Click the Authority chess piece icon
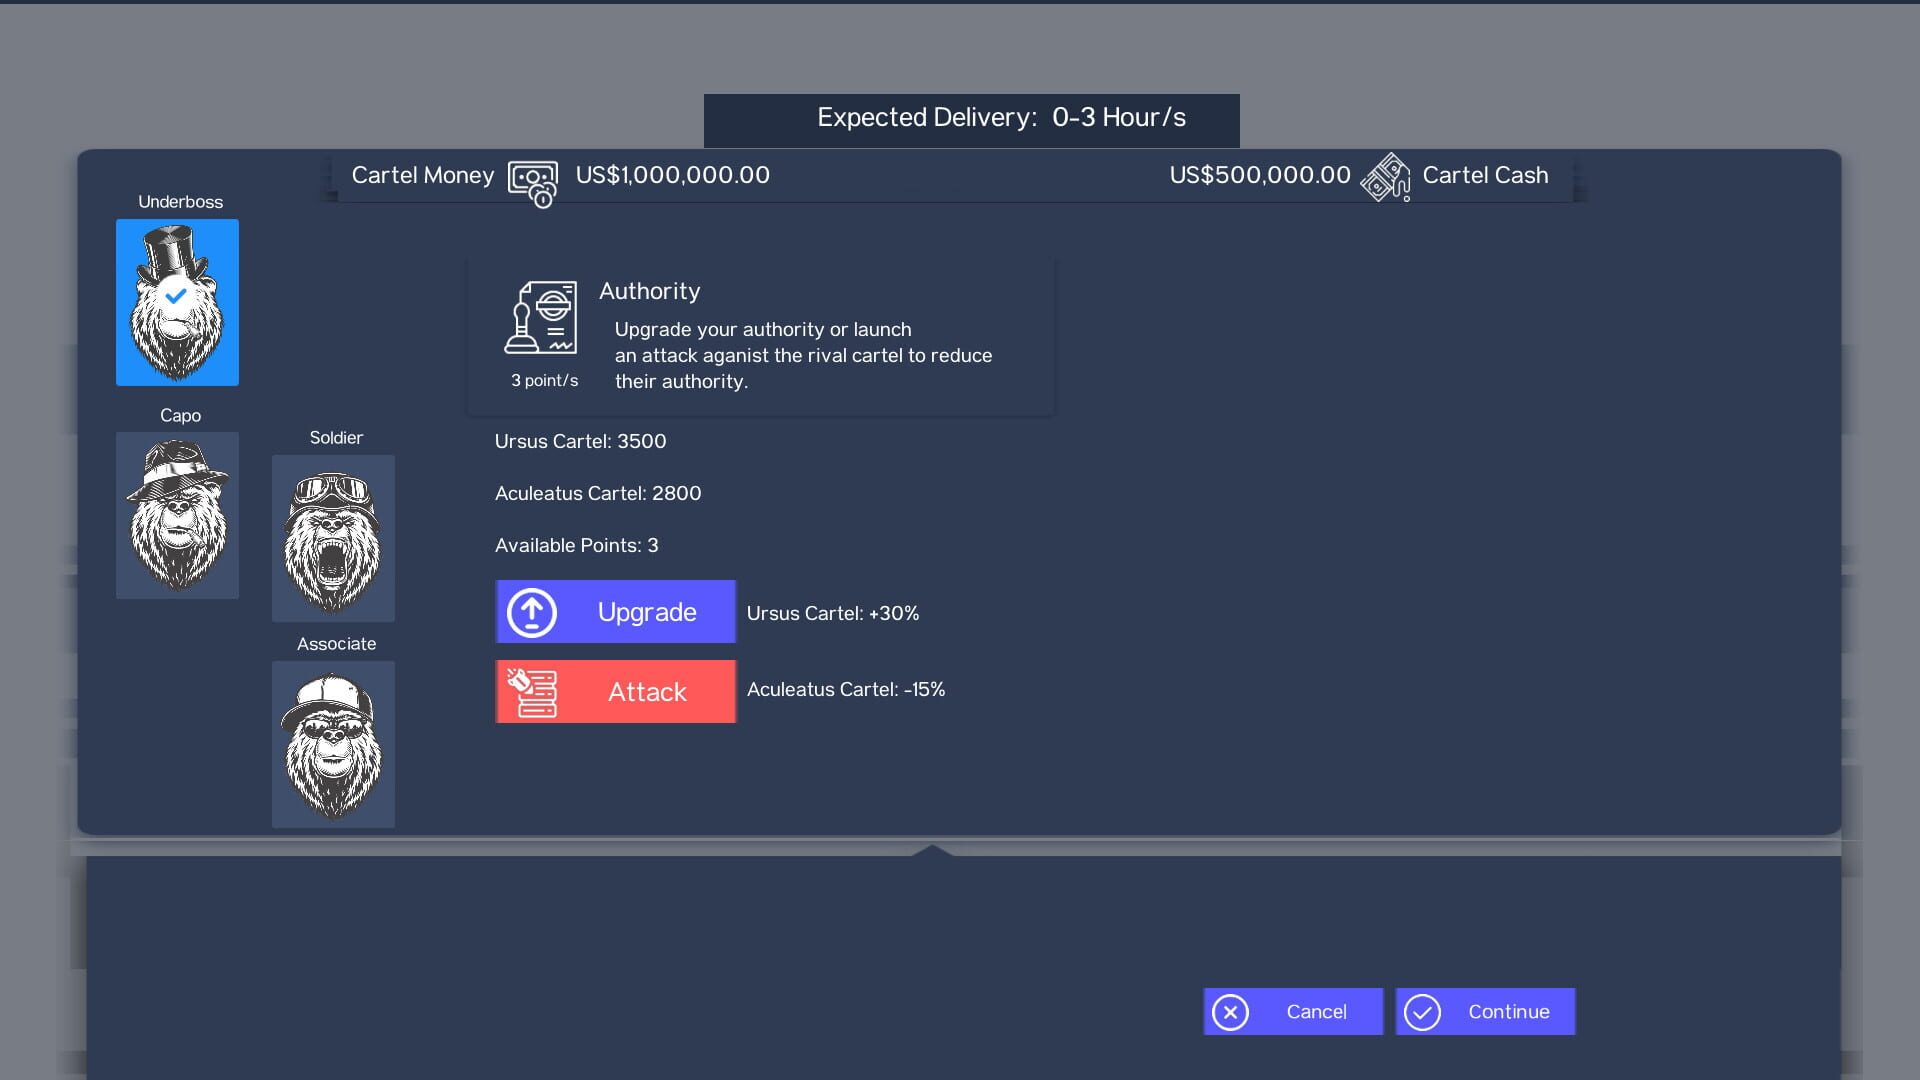Screen dimensions: 1920x1080 544,320
